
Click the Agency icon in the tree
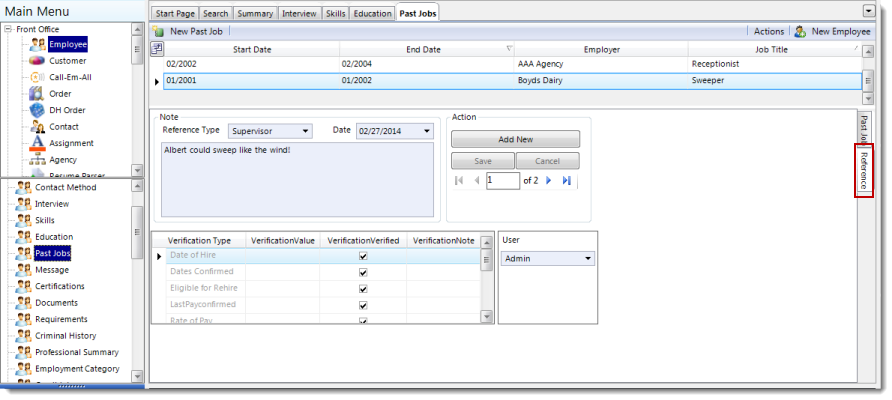(37, 160)
